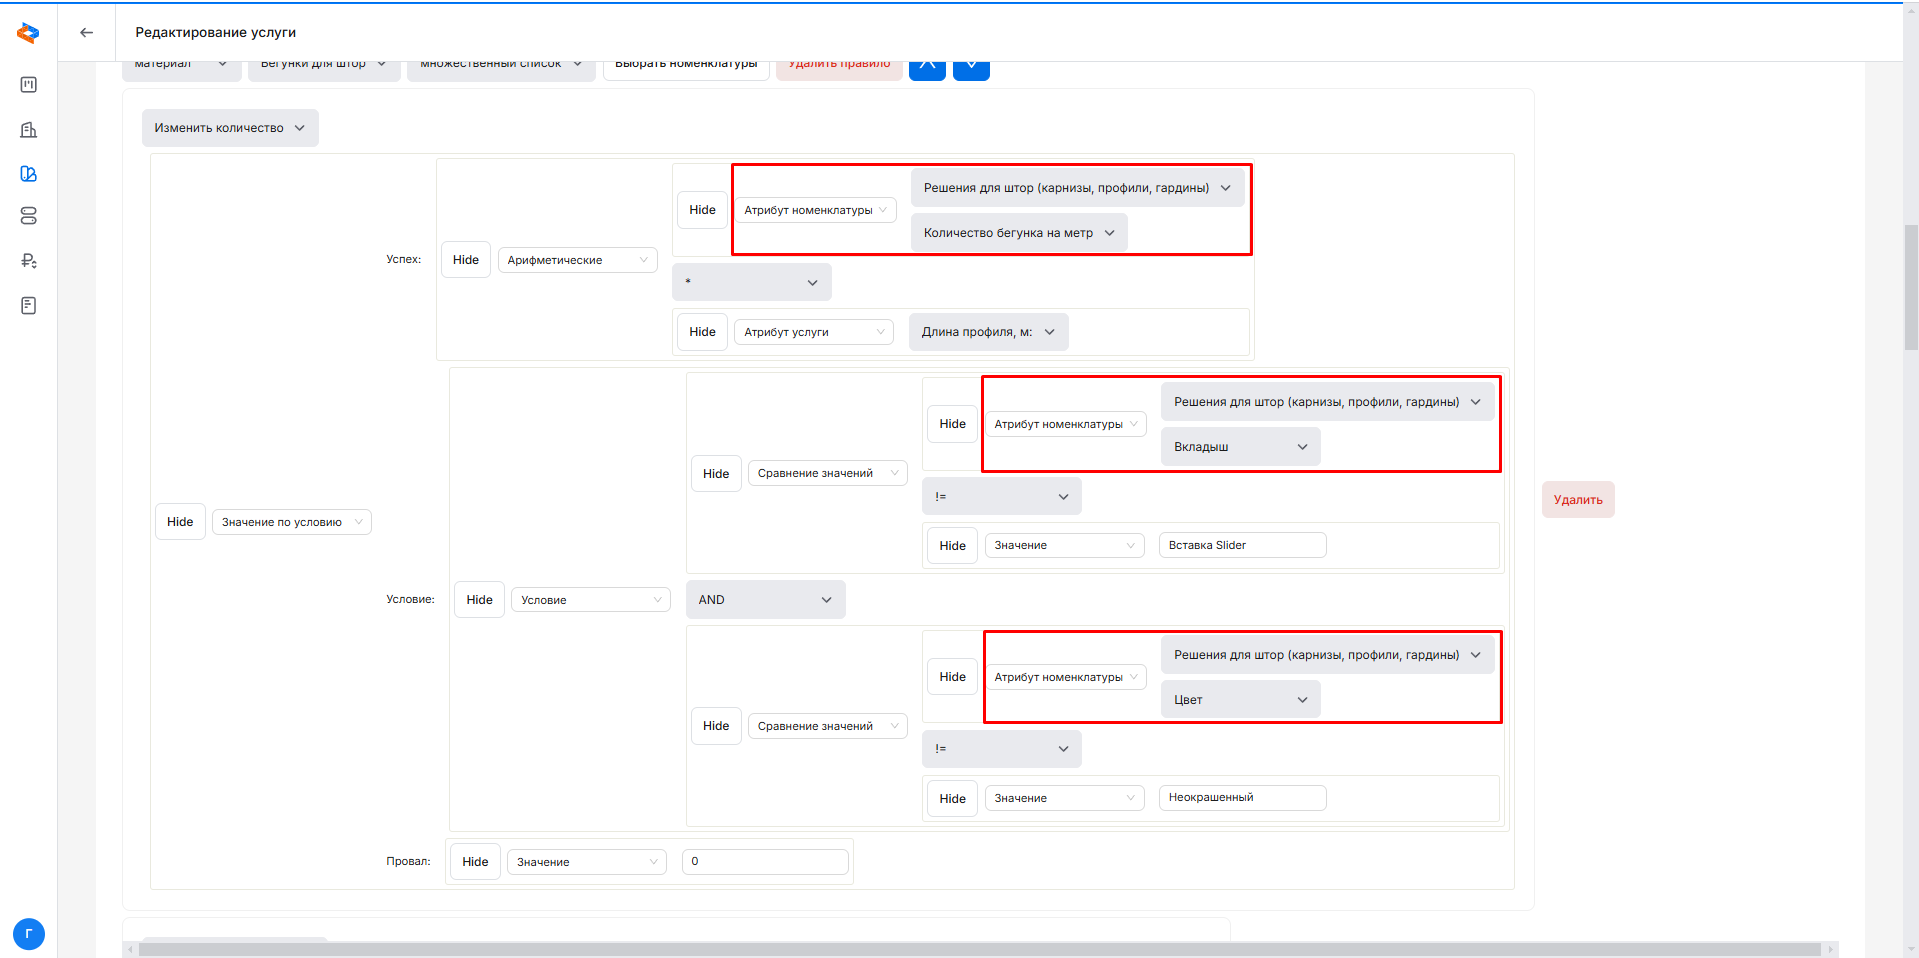Toggle Hide beside Значение по условию
Viewport: 1919px width, 958px height.
[x=180, y=522]
